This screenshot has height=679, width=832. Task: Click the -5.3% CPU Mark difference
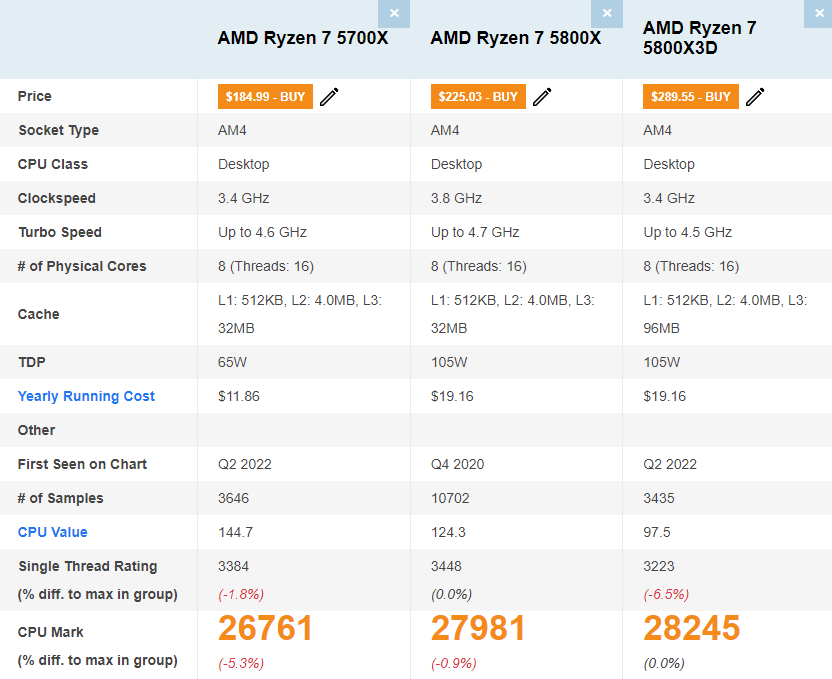pos(241,663)
